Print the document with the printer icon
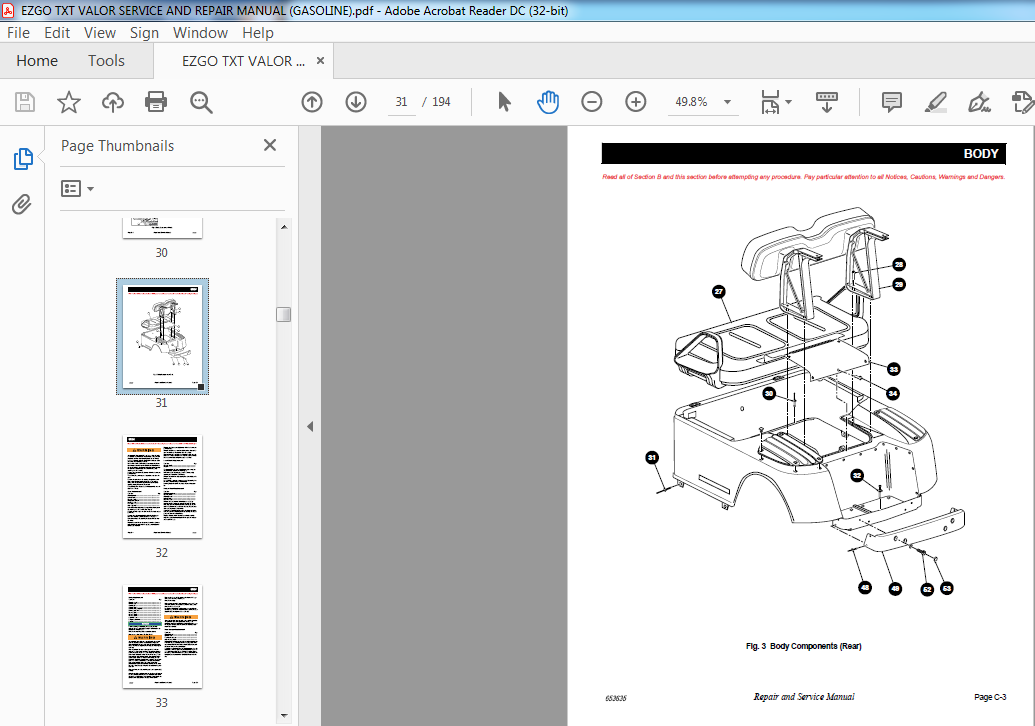 pos(156,102)
